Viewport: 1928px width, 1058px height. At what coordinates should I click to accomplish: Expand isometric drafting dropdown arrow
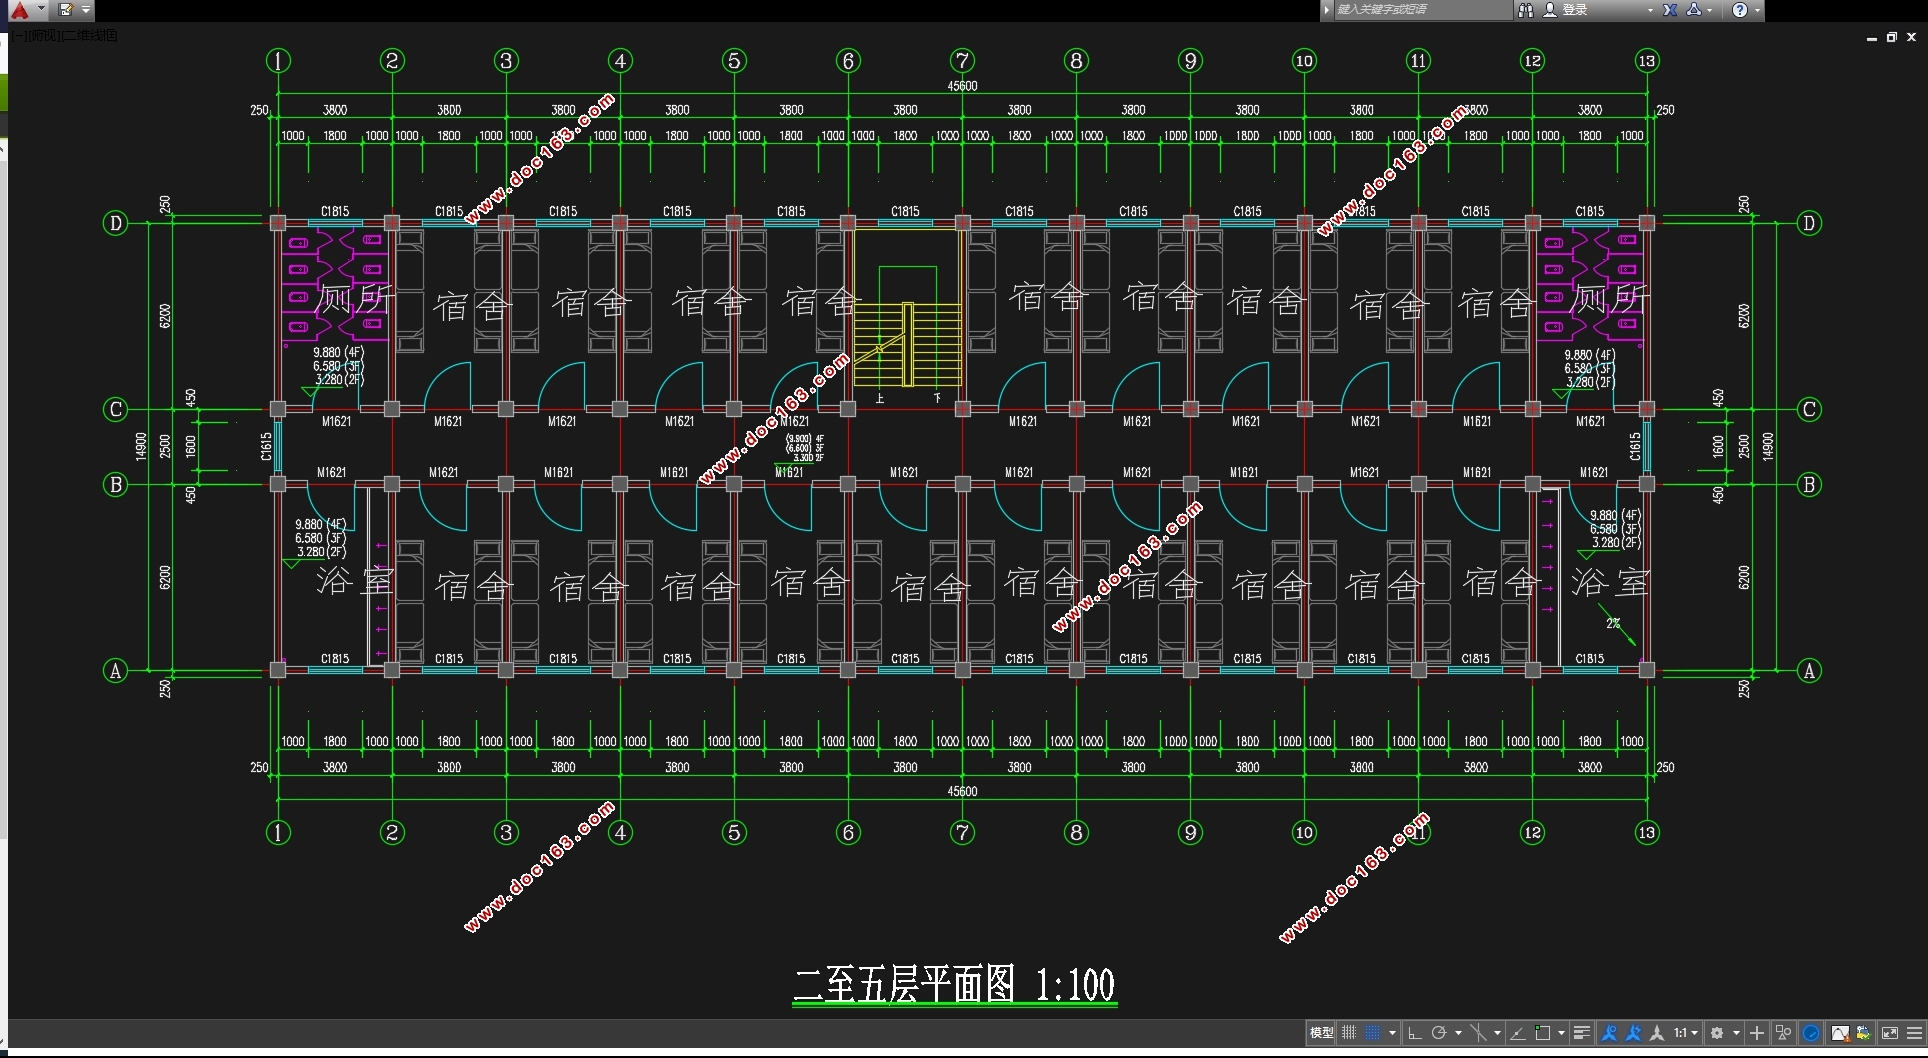click(1497, 1033)
